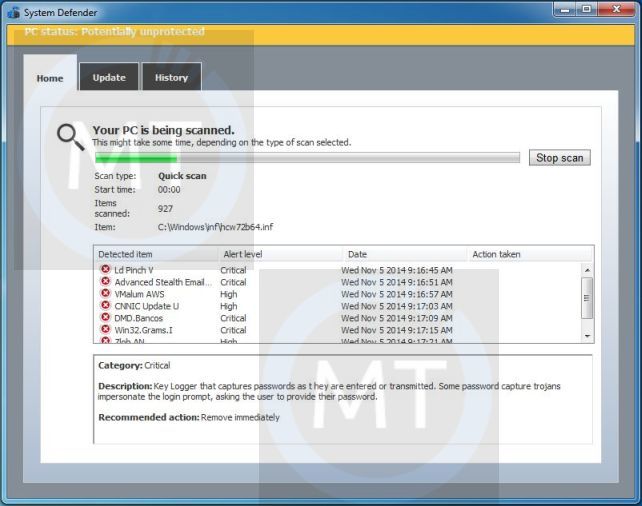Click the Quick scan type value

coord(182,176)
